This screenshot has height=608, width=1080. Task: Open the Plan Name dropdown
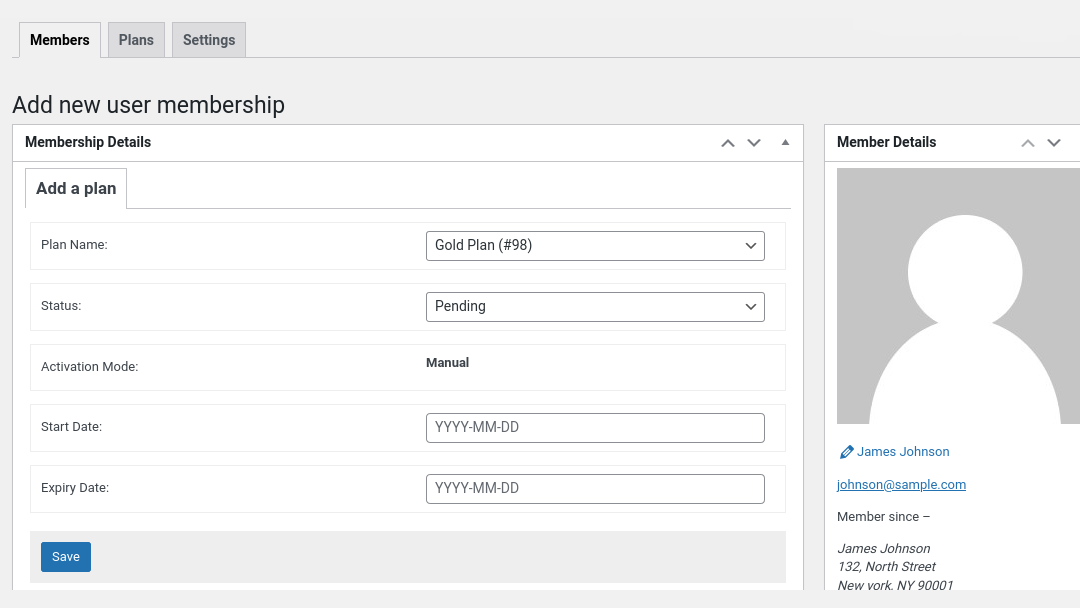[x=595, y=246]
